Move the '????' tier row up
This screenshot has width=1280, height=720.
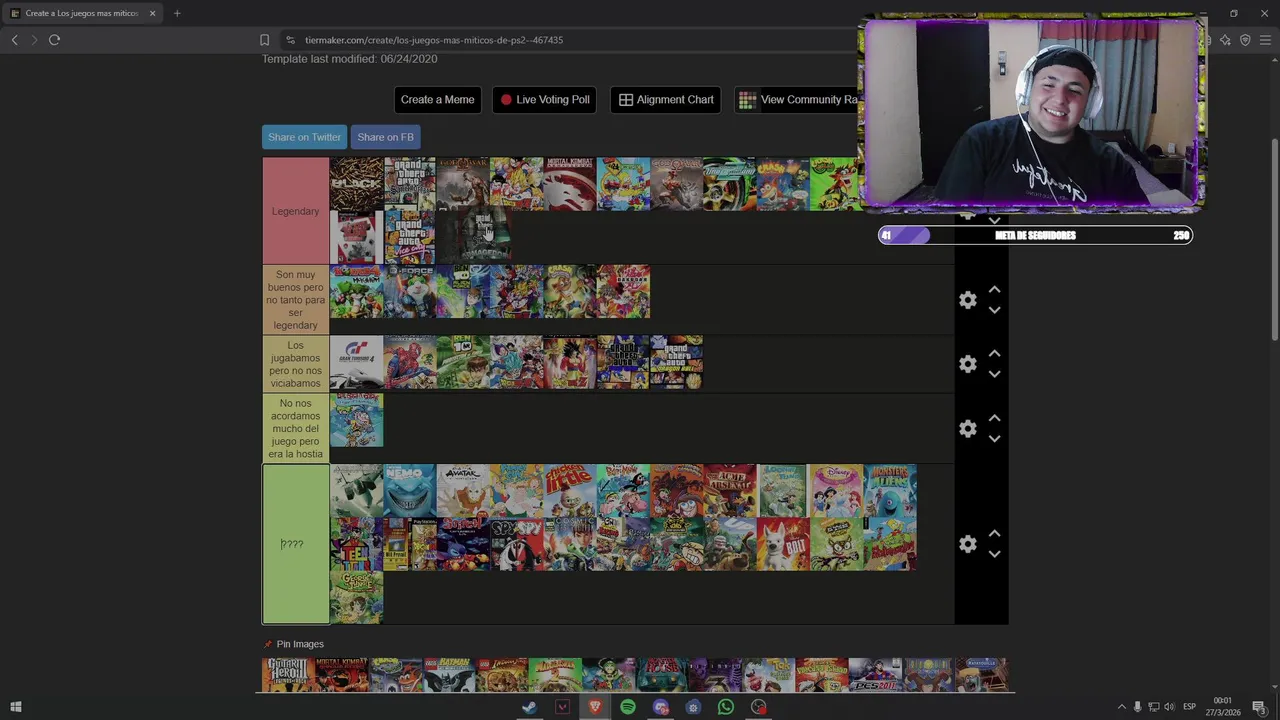coord(994,533)
